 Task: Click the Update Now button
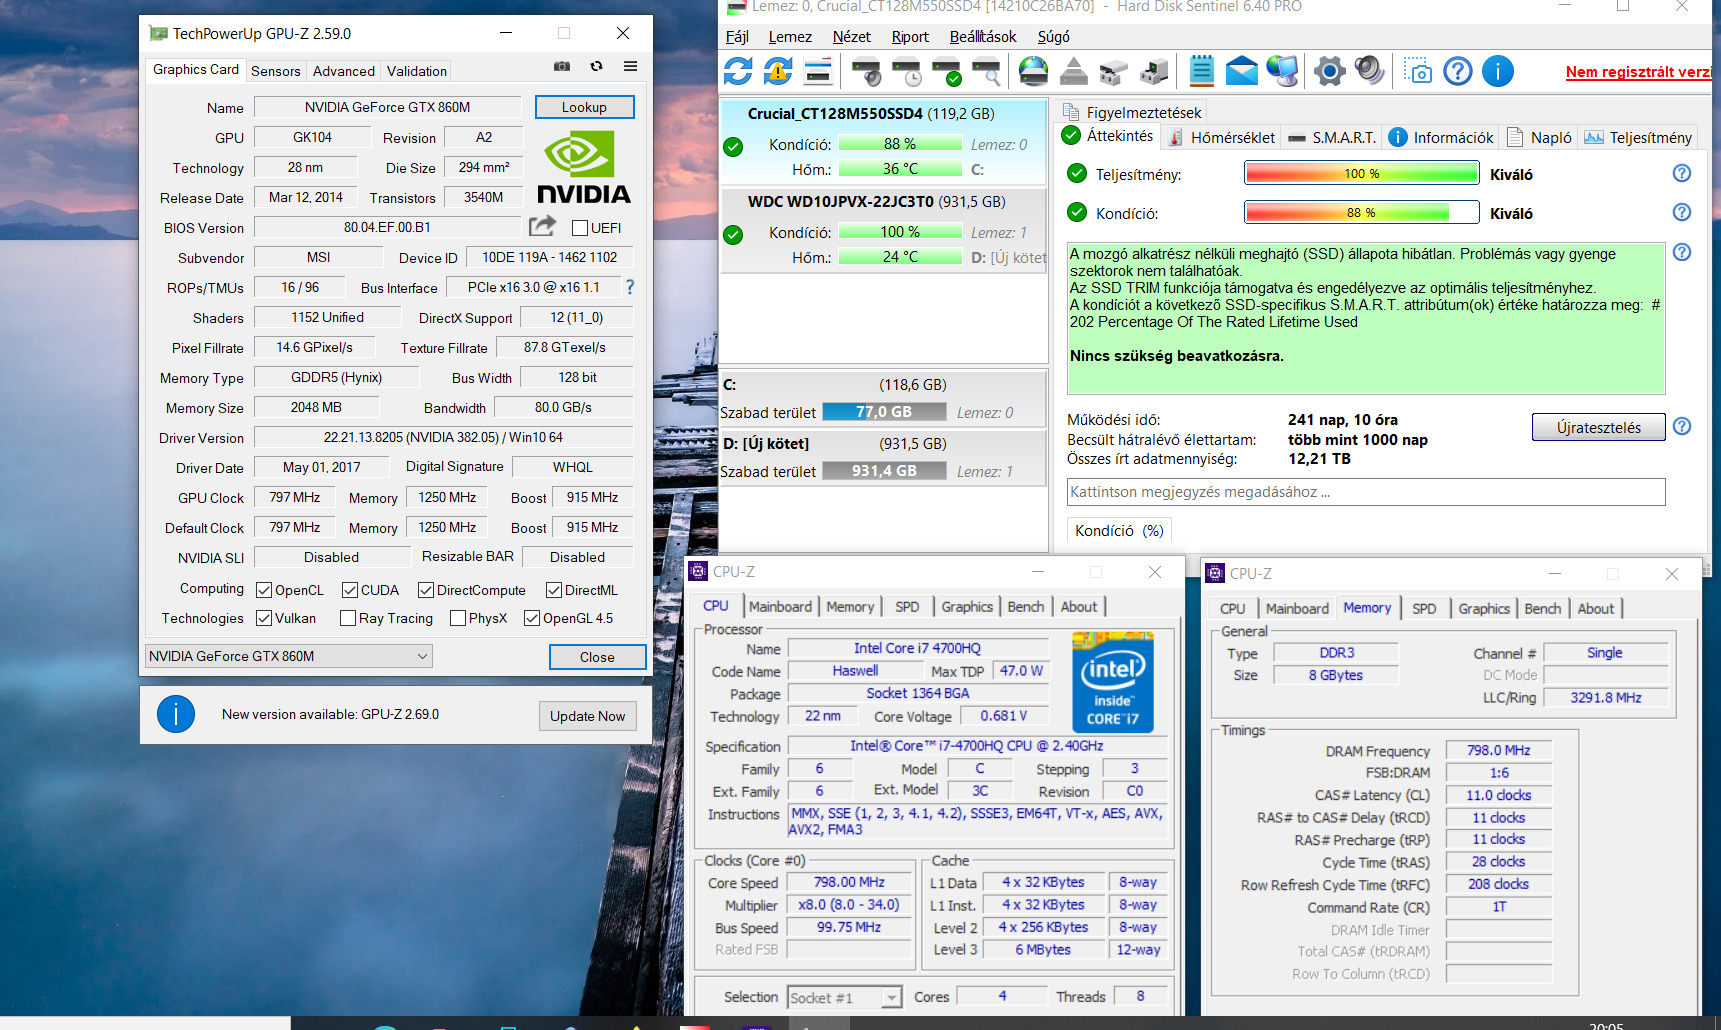tap(587, 716)
